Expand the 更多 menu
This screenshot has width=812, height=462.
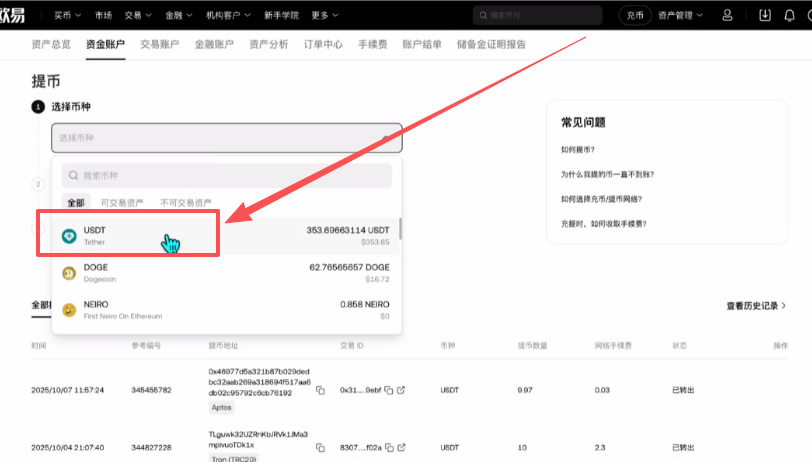coord(325,16)
